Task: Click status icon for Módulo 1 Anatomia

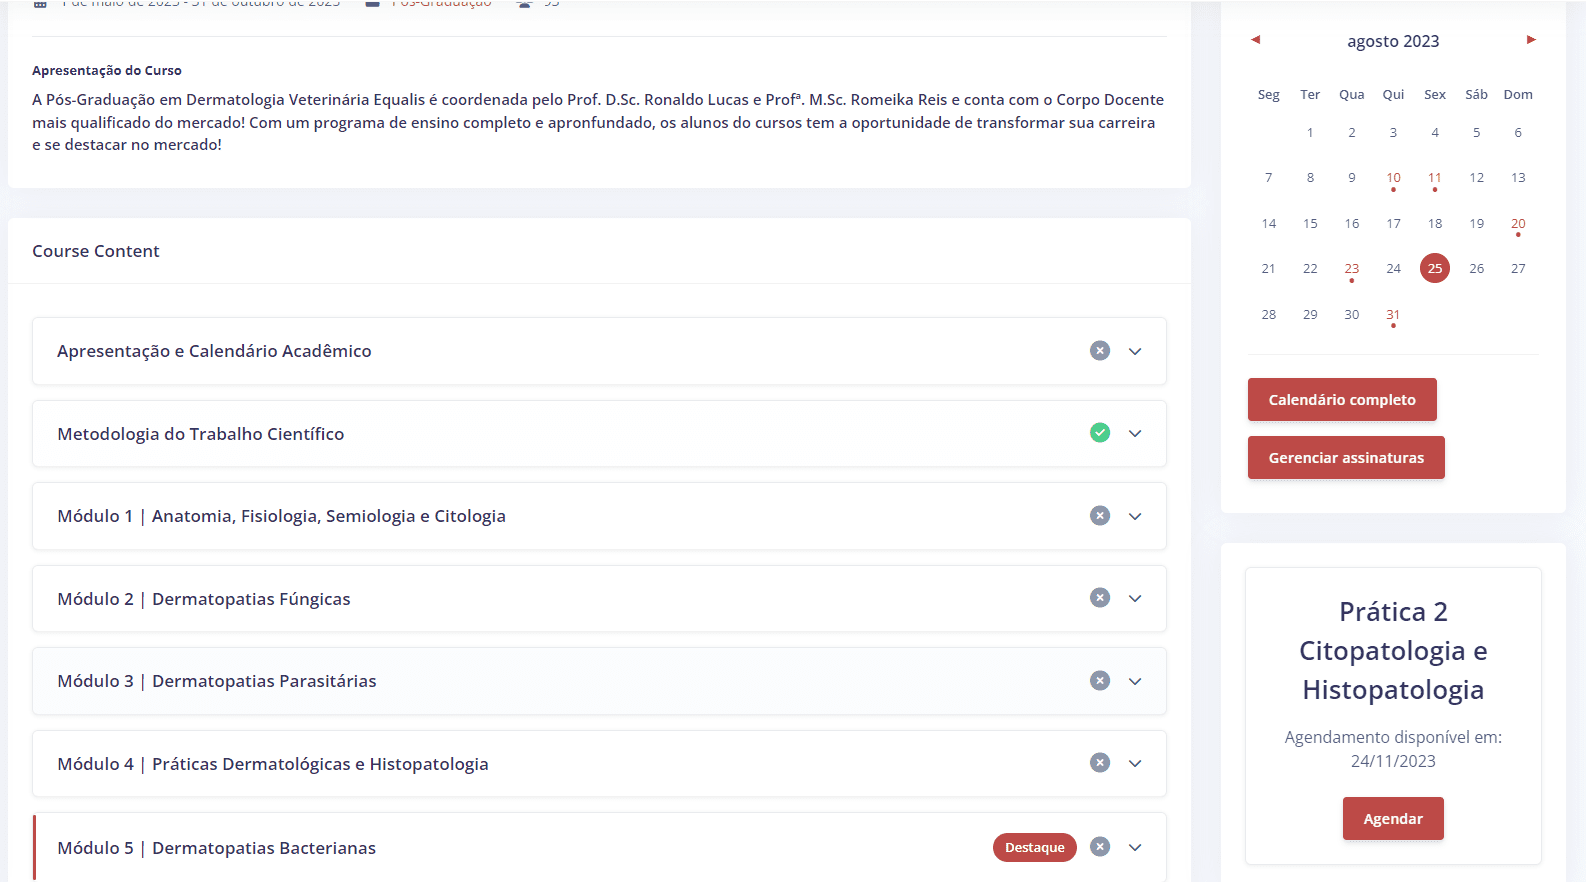Action: coord(1099,516)
